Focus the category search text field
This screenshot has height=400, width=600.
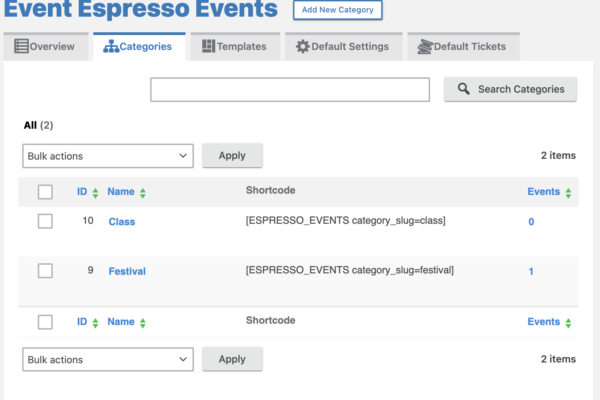click(x=290, y=89)
